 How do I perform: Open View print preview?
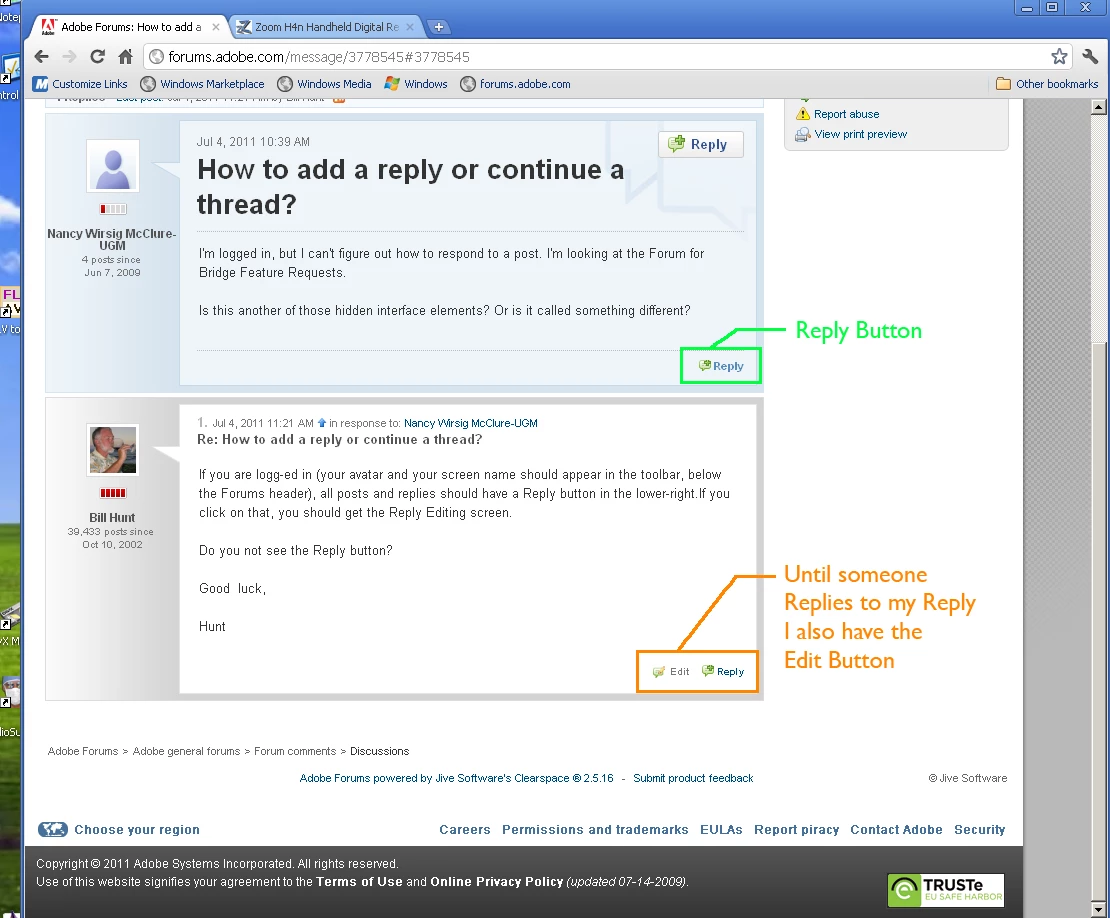pos(860,134)
